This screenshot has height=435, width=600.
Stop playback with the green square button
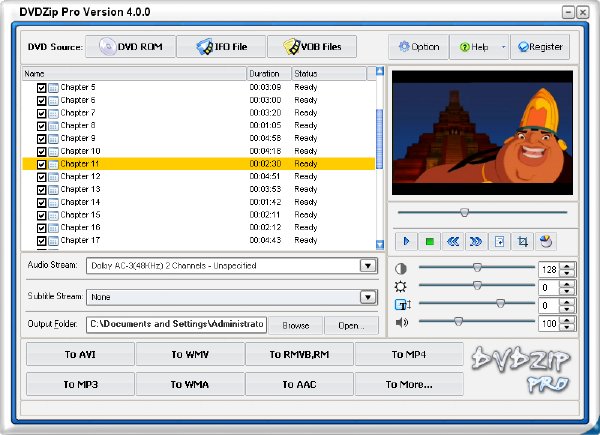(x=430, y=241)
